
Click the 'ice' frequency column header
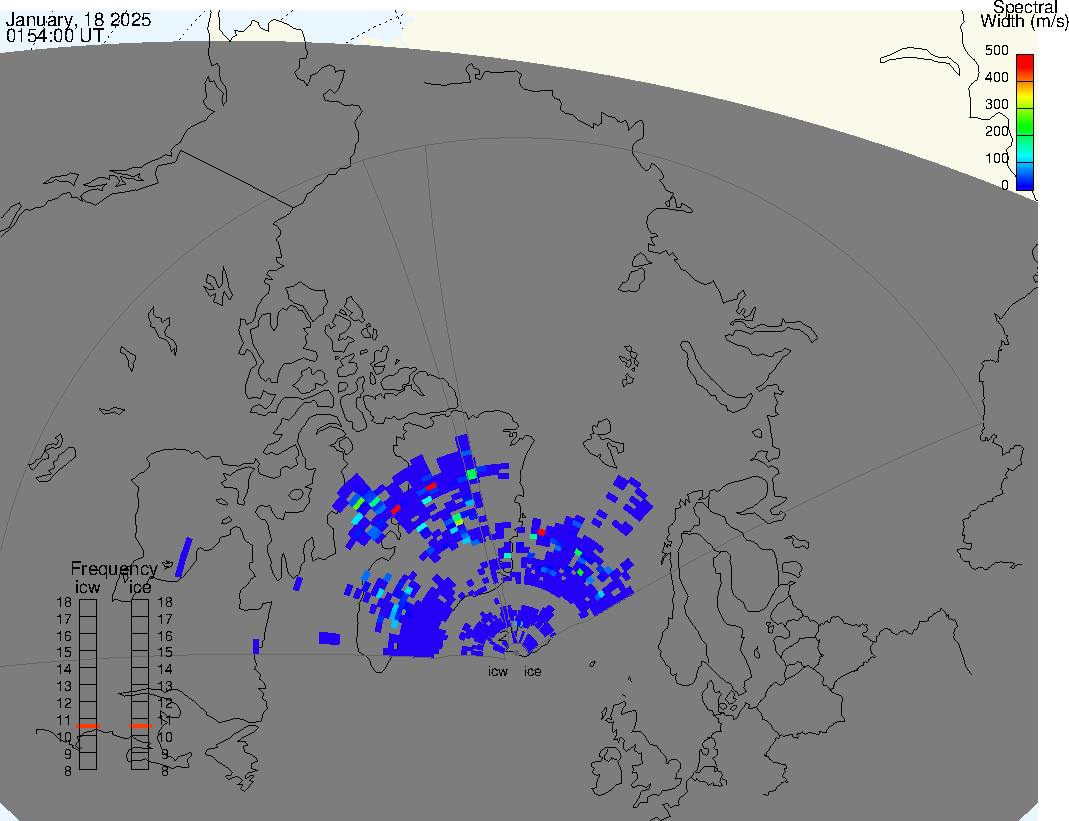tap(140, 587)
